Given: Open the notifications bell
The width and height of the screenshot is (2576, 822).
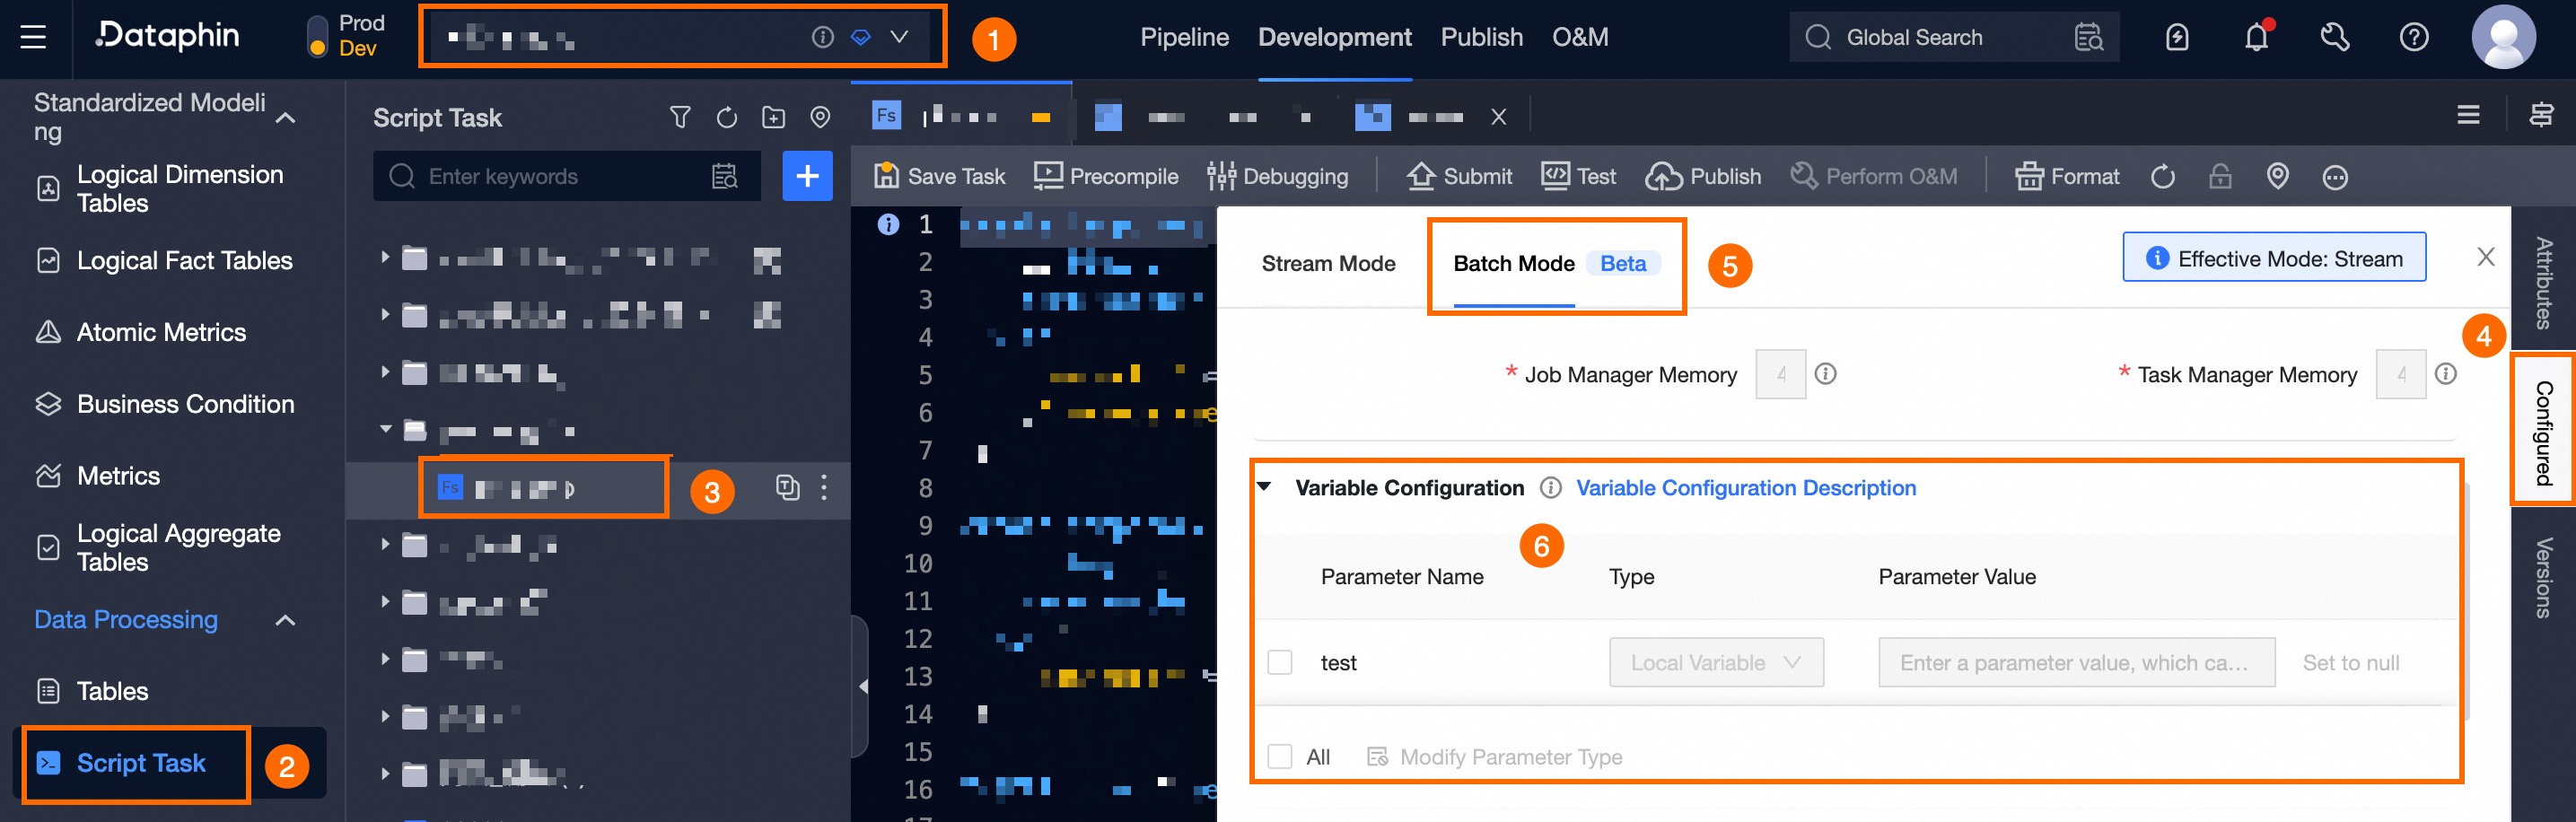Looking at the screenshot, I should [2255, 38].
